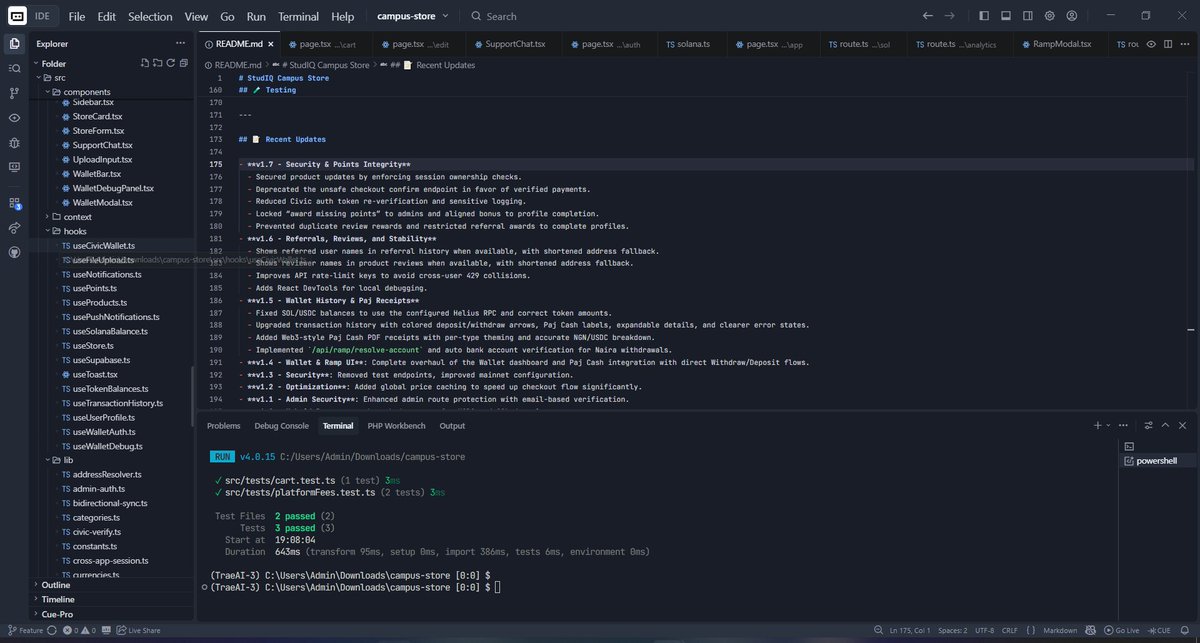Click the errors and warnings status indicator
Viewport: 1200px width, 643px height.
click(x=79, y=631)
